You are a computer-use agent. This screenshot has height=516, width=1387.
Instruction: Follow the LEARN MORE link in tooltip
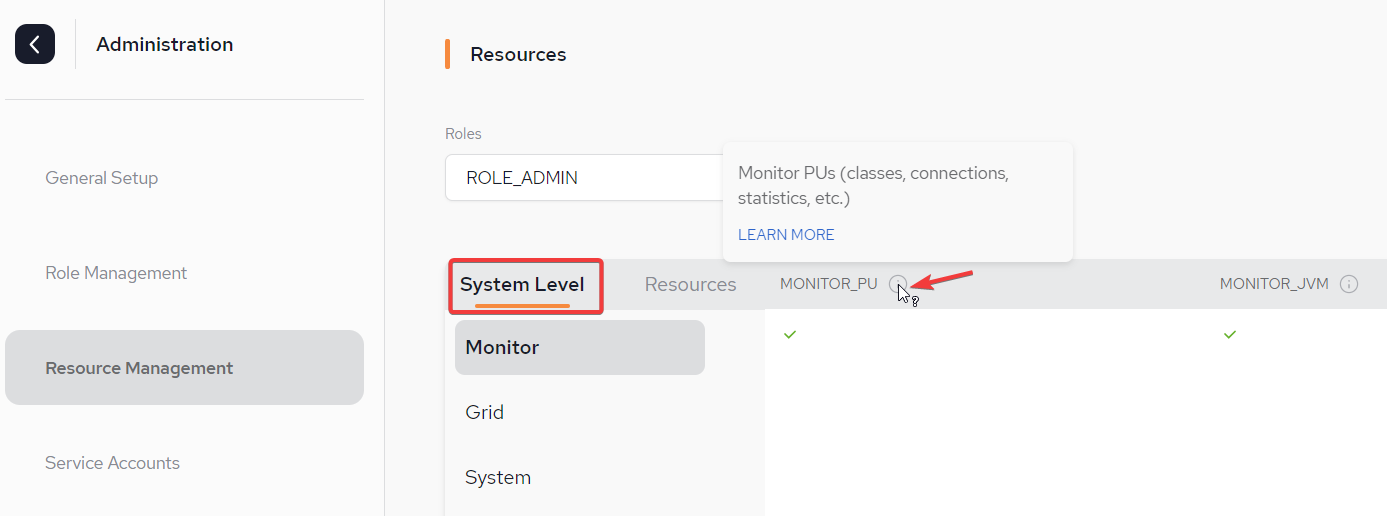pyautogui.click(x=786, y=235)
